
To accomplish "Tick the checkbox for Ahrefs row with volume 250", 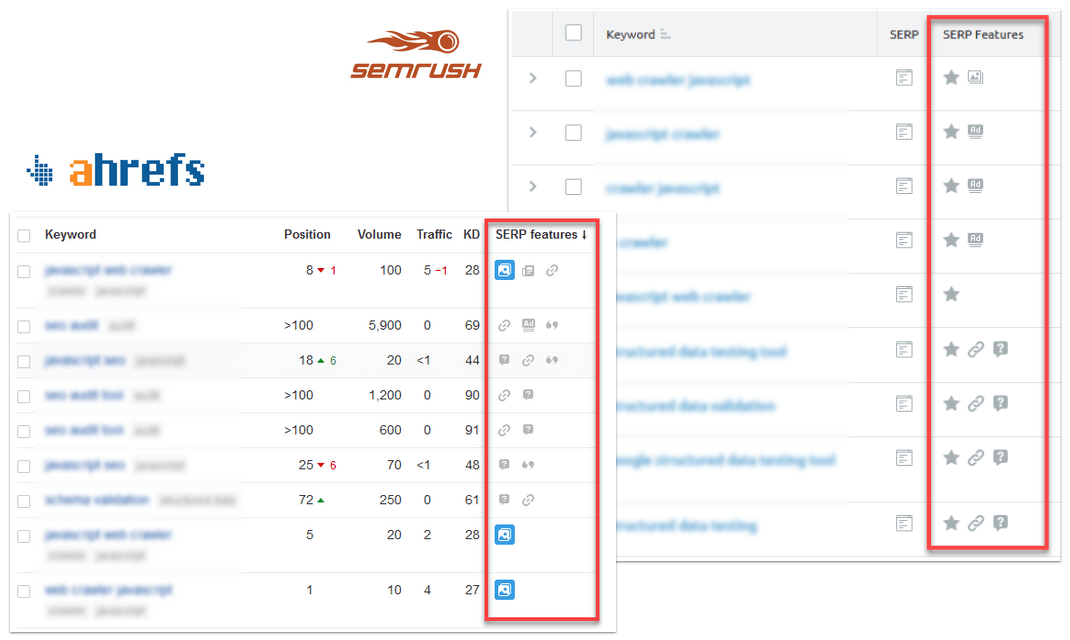I will (24, 501).
